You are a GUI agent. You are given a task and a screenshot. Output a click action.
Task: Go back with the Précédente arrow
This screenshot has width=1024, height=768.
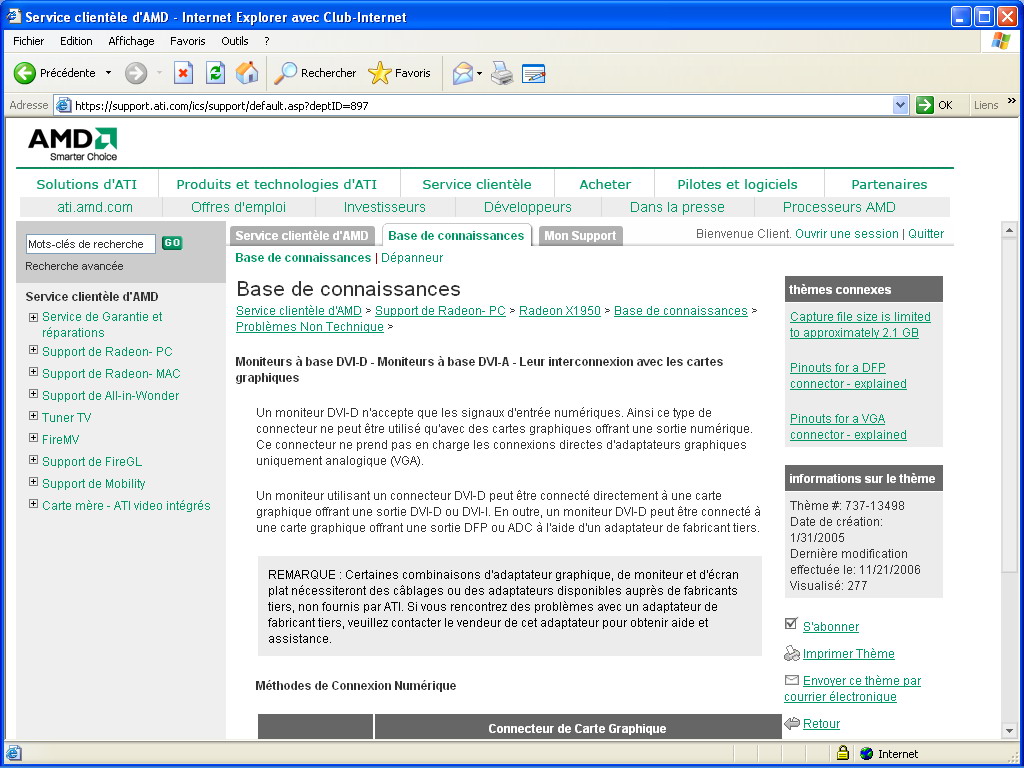tap(25, 72)
